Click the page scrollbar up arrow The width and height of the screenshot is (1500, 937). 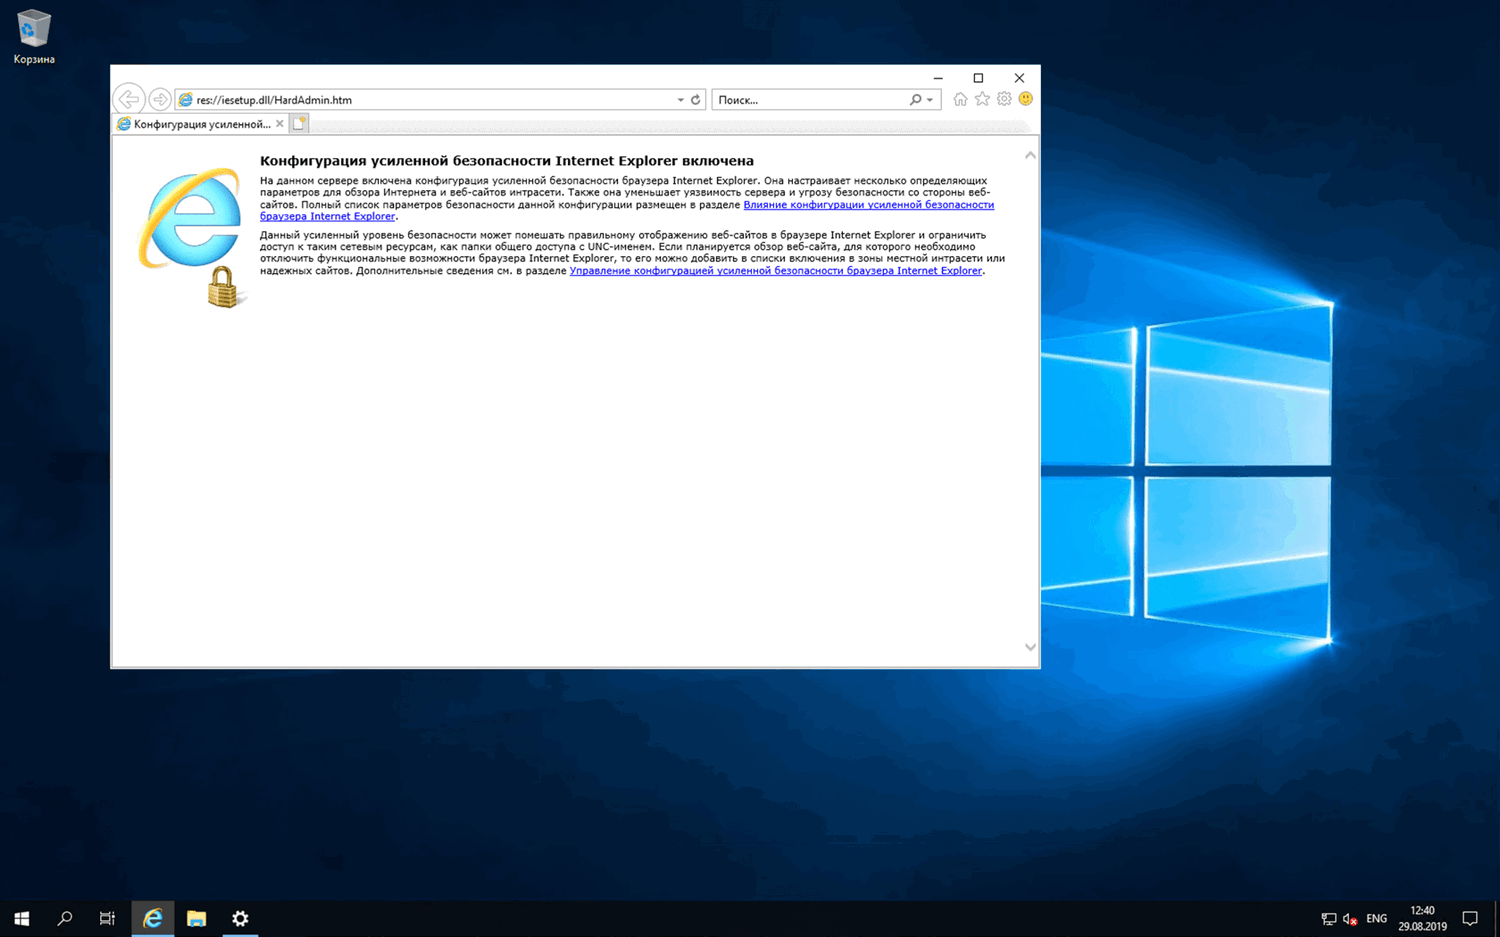pos(1030,155)
